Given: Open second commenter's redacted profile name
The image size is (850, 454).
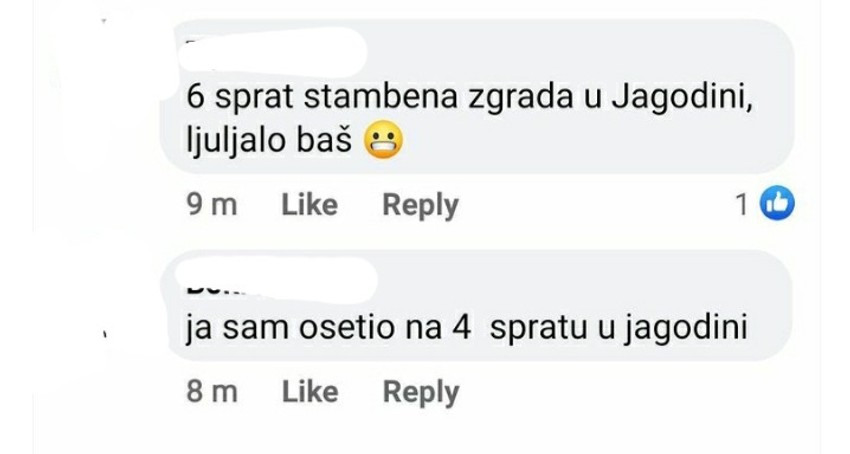Looking at the screenshot, I should (x=281, y=280).
